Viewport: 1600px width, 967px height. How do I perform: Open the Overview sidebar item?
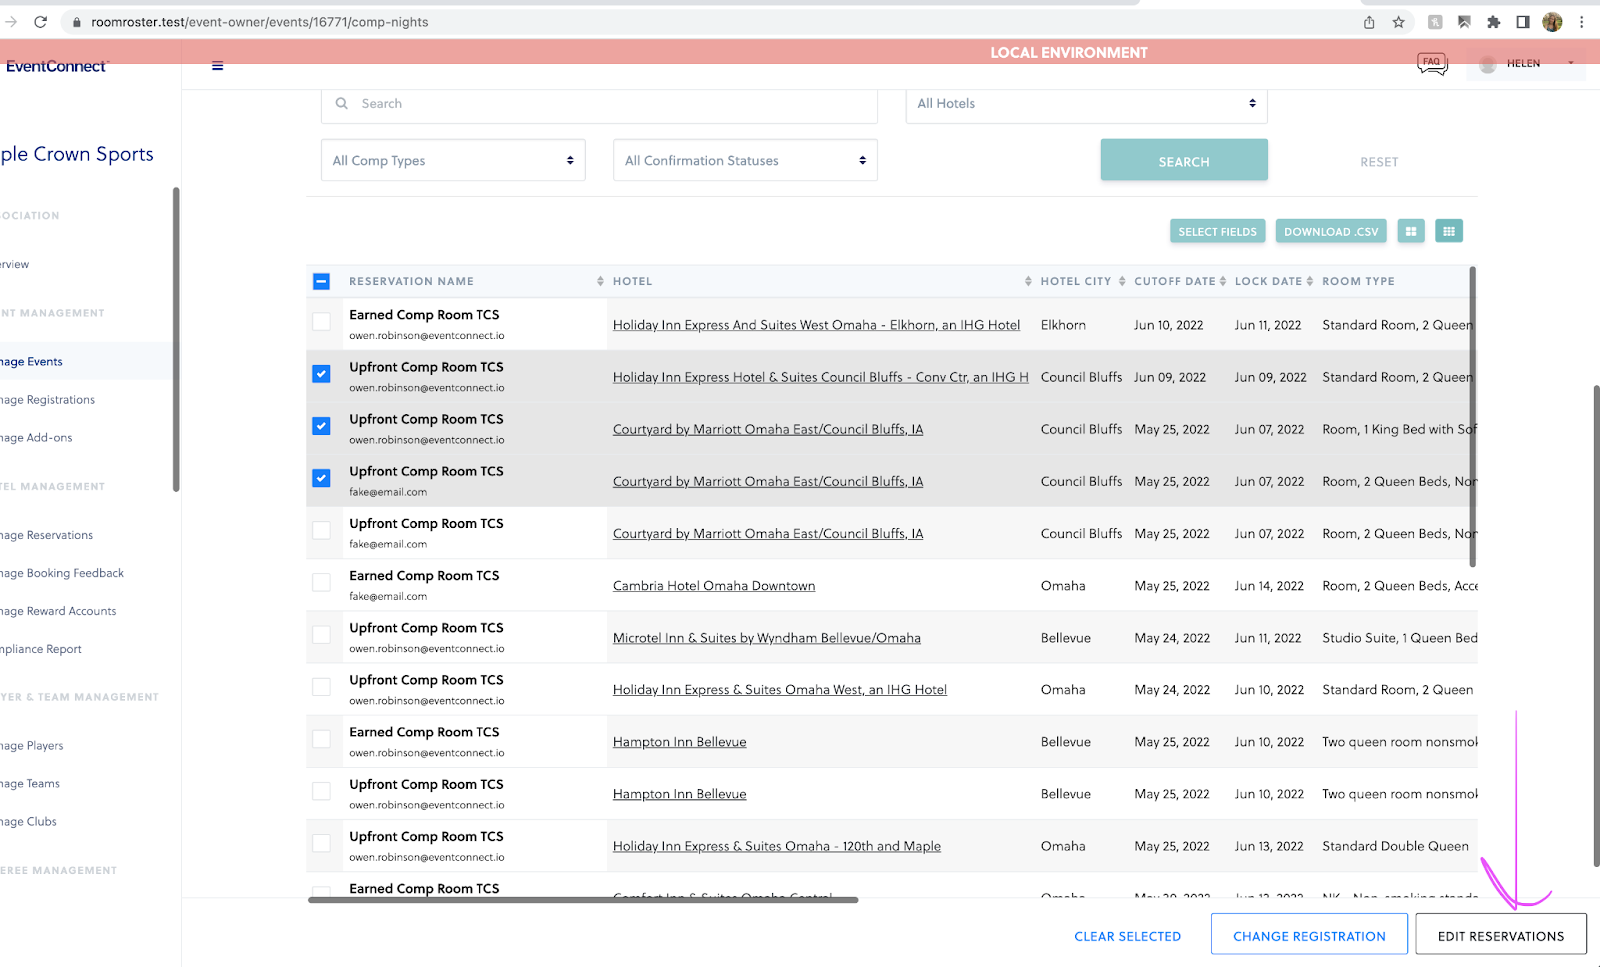coord(15,265)
